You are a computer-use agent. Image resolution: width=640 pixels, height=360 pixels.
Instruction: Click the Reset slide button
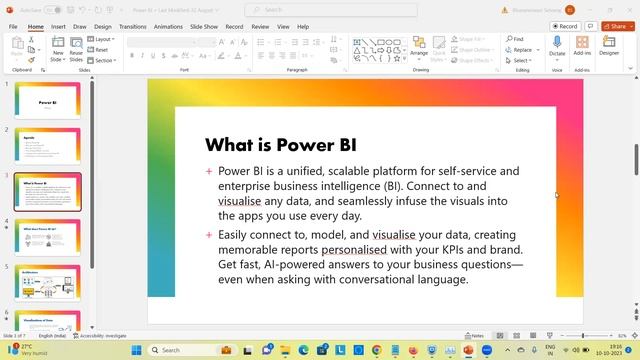click(98, 50)
